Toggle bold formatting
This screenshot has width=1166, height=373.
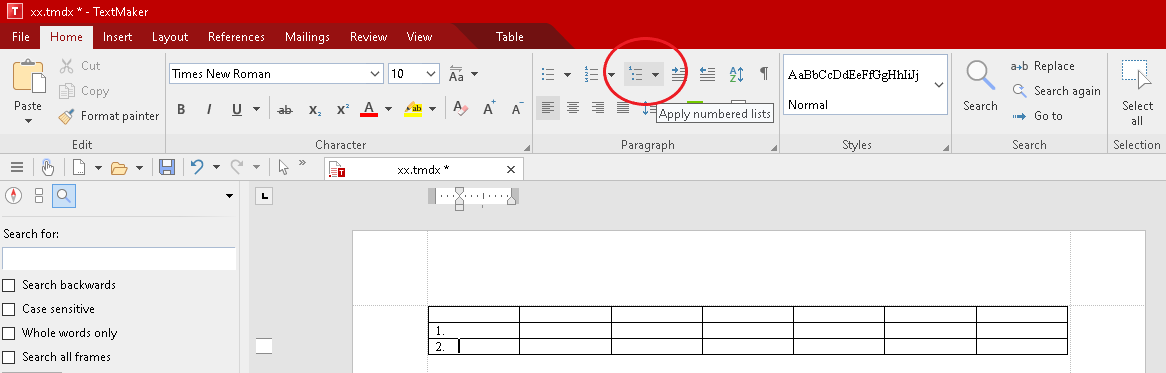click(x=181, y=109)
